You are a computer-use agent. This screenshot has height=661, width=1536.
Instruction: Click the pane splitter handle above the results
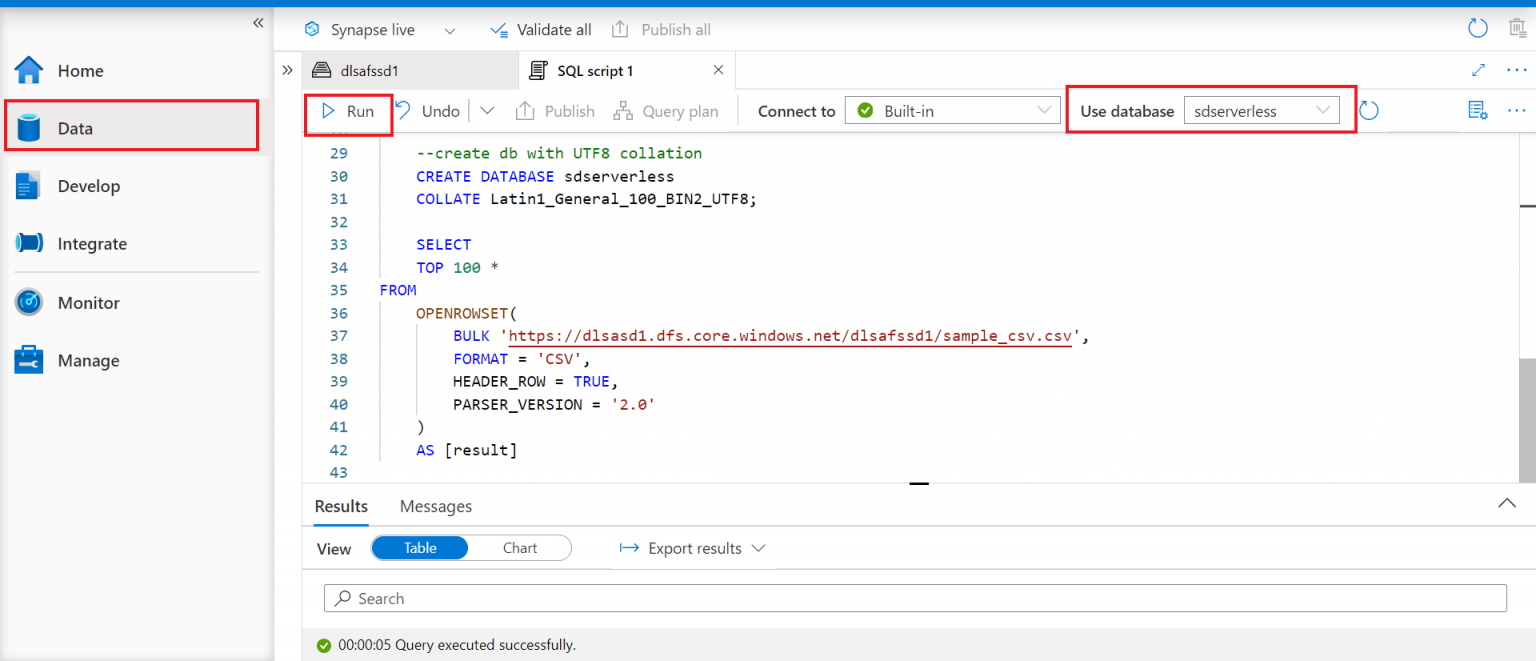(919, 484)
